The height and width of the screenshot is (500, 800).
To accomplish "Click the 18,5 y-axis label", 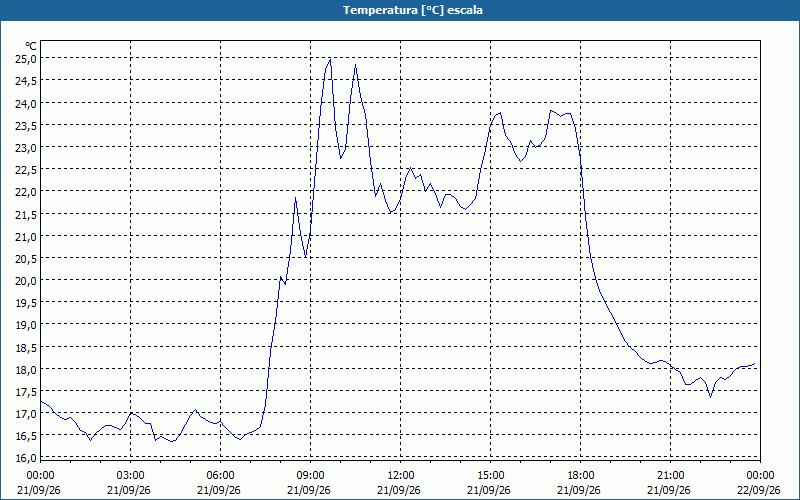I will (x=25, y=347).
